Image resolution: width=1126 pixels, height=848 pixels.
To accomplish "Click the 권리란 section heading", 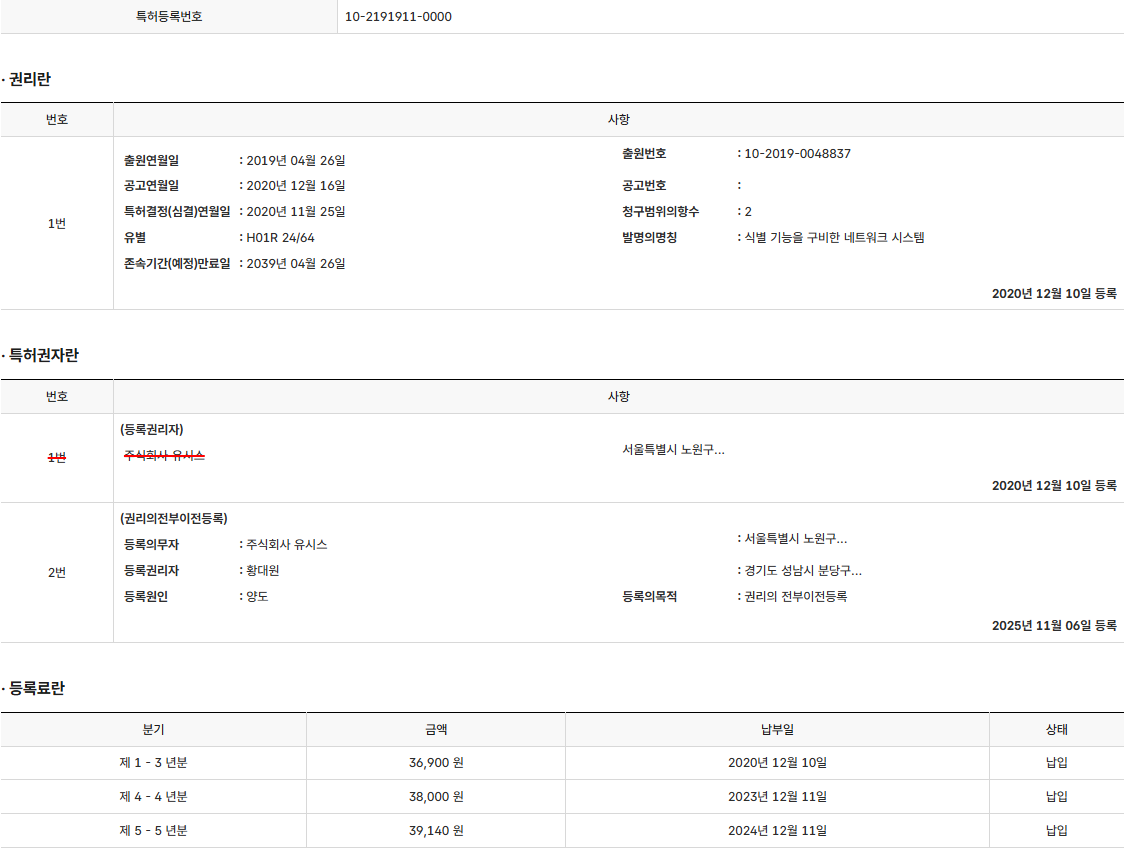I will tap(29, 79).
